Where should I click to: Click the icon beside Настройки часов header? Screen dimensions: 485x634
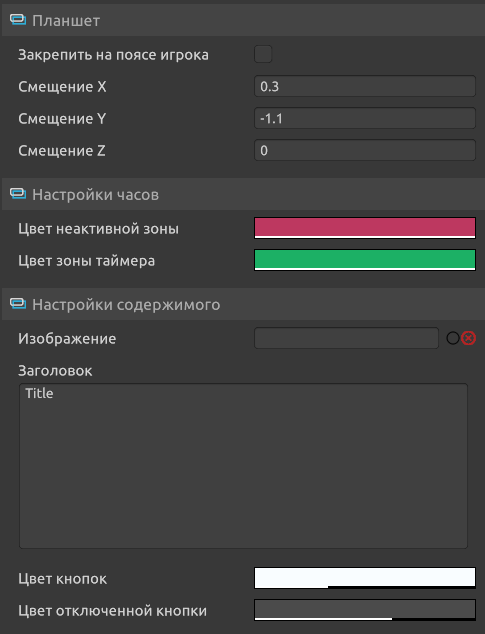click(18, 194)
